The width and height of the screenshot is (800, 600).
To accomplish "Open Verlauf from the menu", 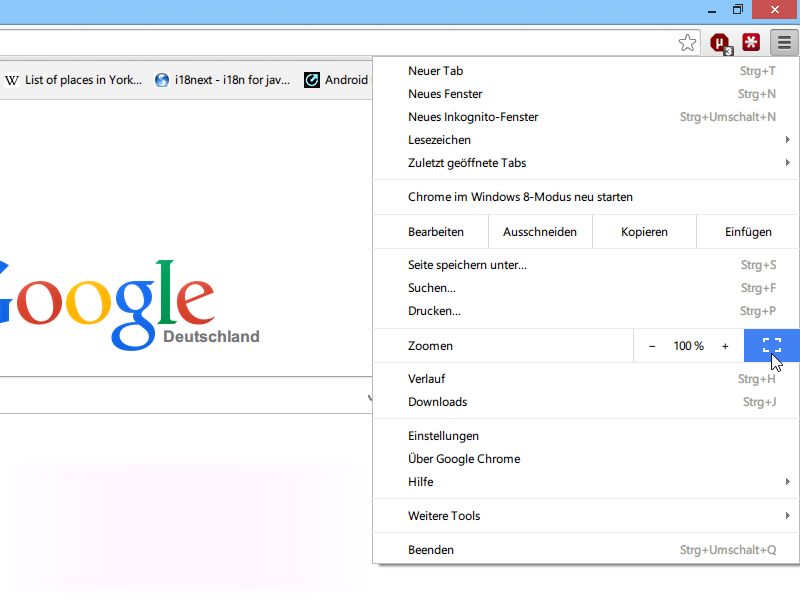I will pyautogui.click(x=586, y=379).
